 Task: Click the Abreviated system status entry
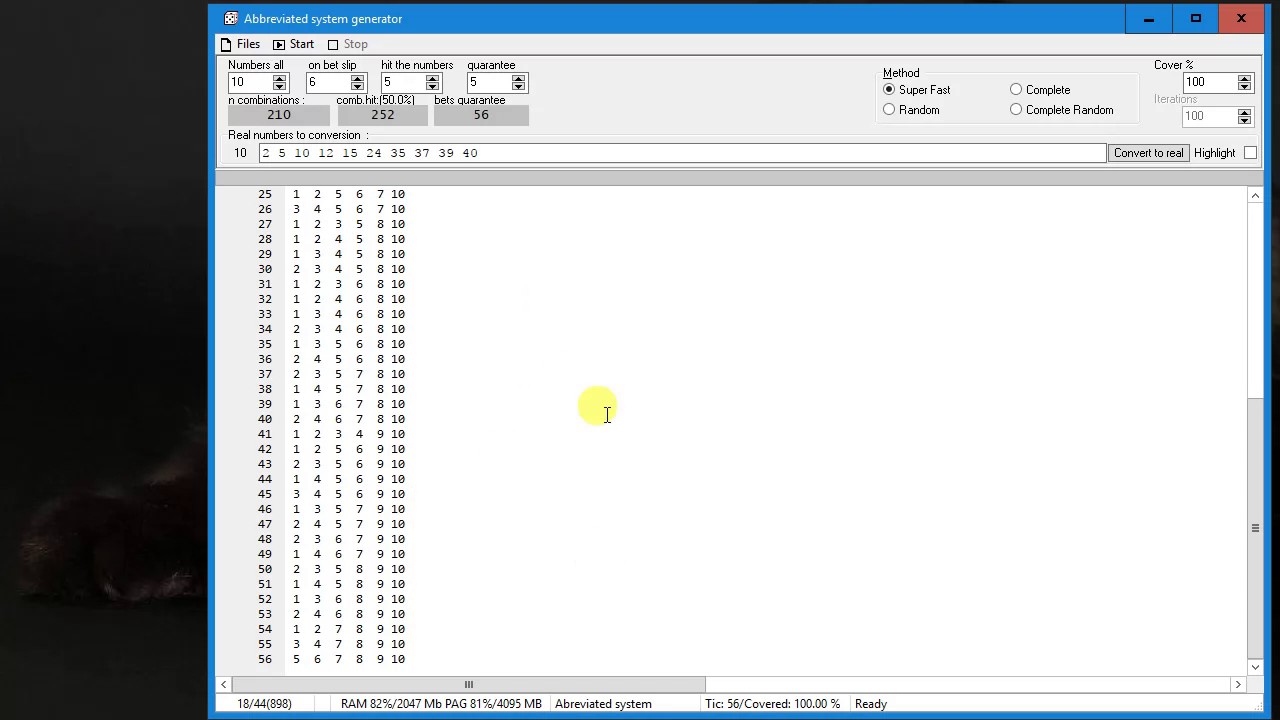coord(603,704)
